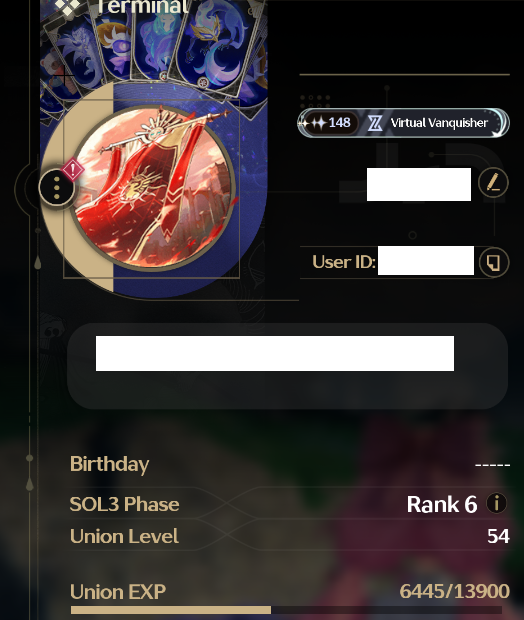The height and width of the screenshot is (620, 524).
Task: Click the Terminal logo icon
Action: click(x=68, y=8)
